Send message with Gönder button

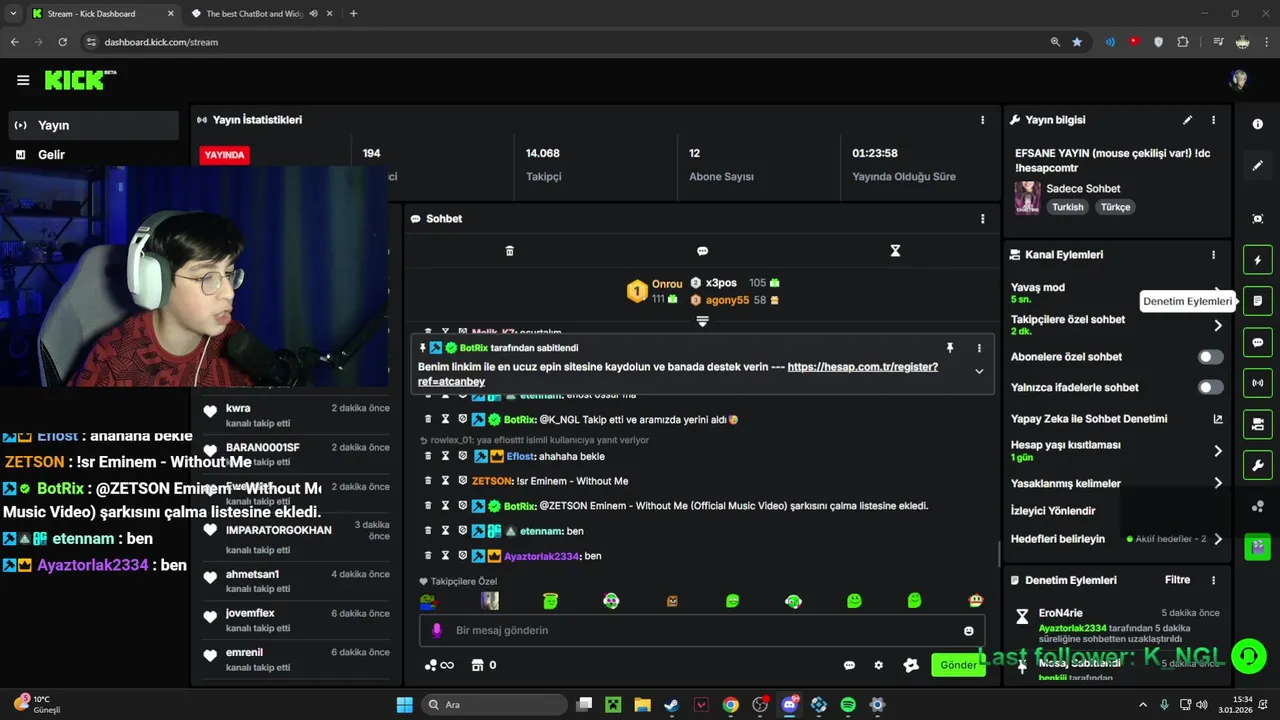[x=958, y=665]
